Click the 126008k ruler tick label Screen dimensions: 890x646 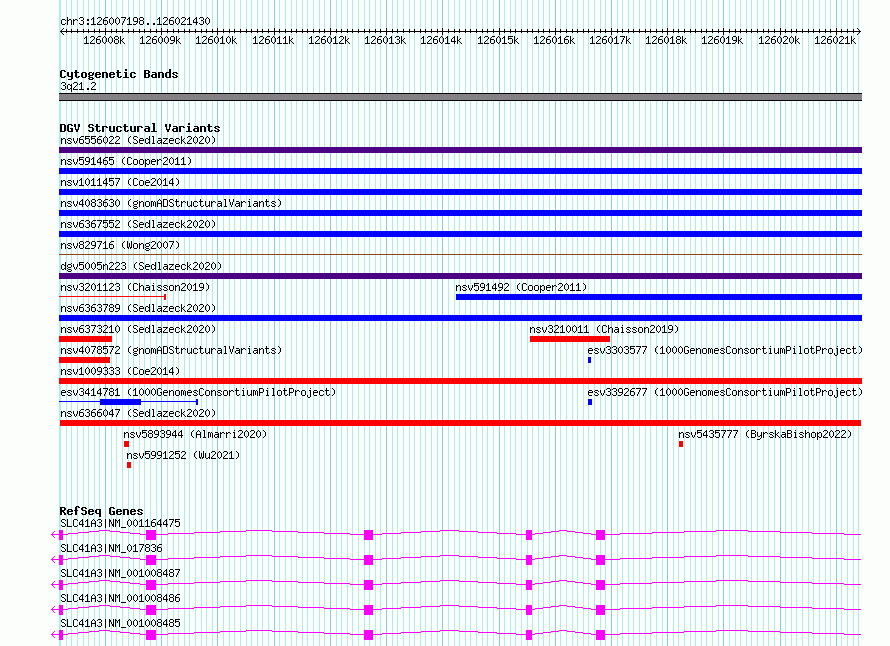(104, 40)
